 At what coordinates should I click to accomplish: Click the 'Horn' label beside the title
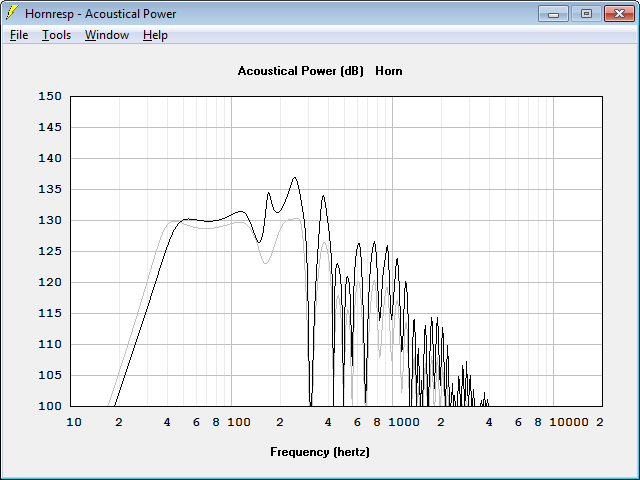point(389,71)
